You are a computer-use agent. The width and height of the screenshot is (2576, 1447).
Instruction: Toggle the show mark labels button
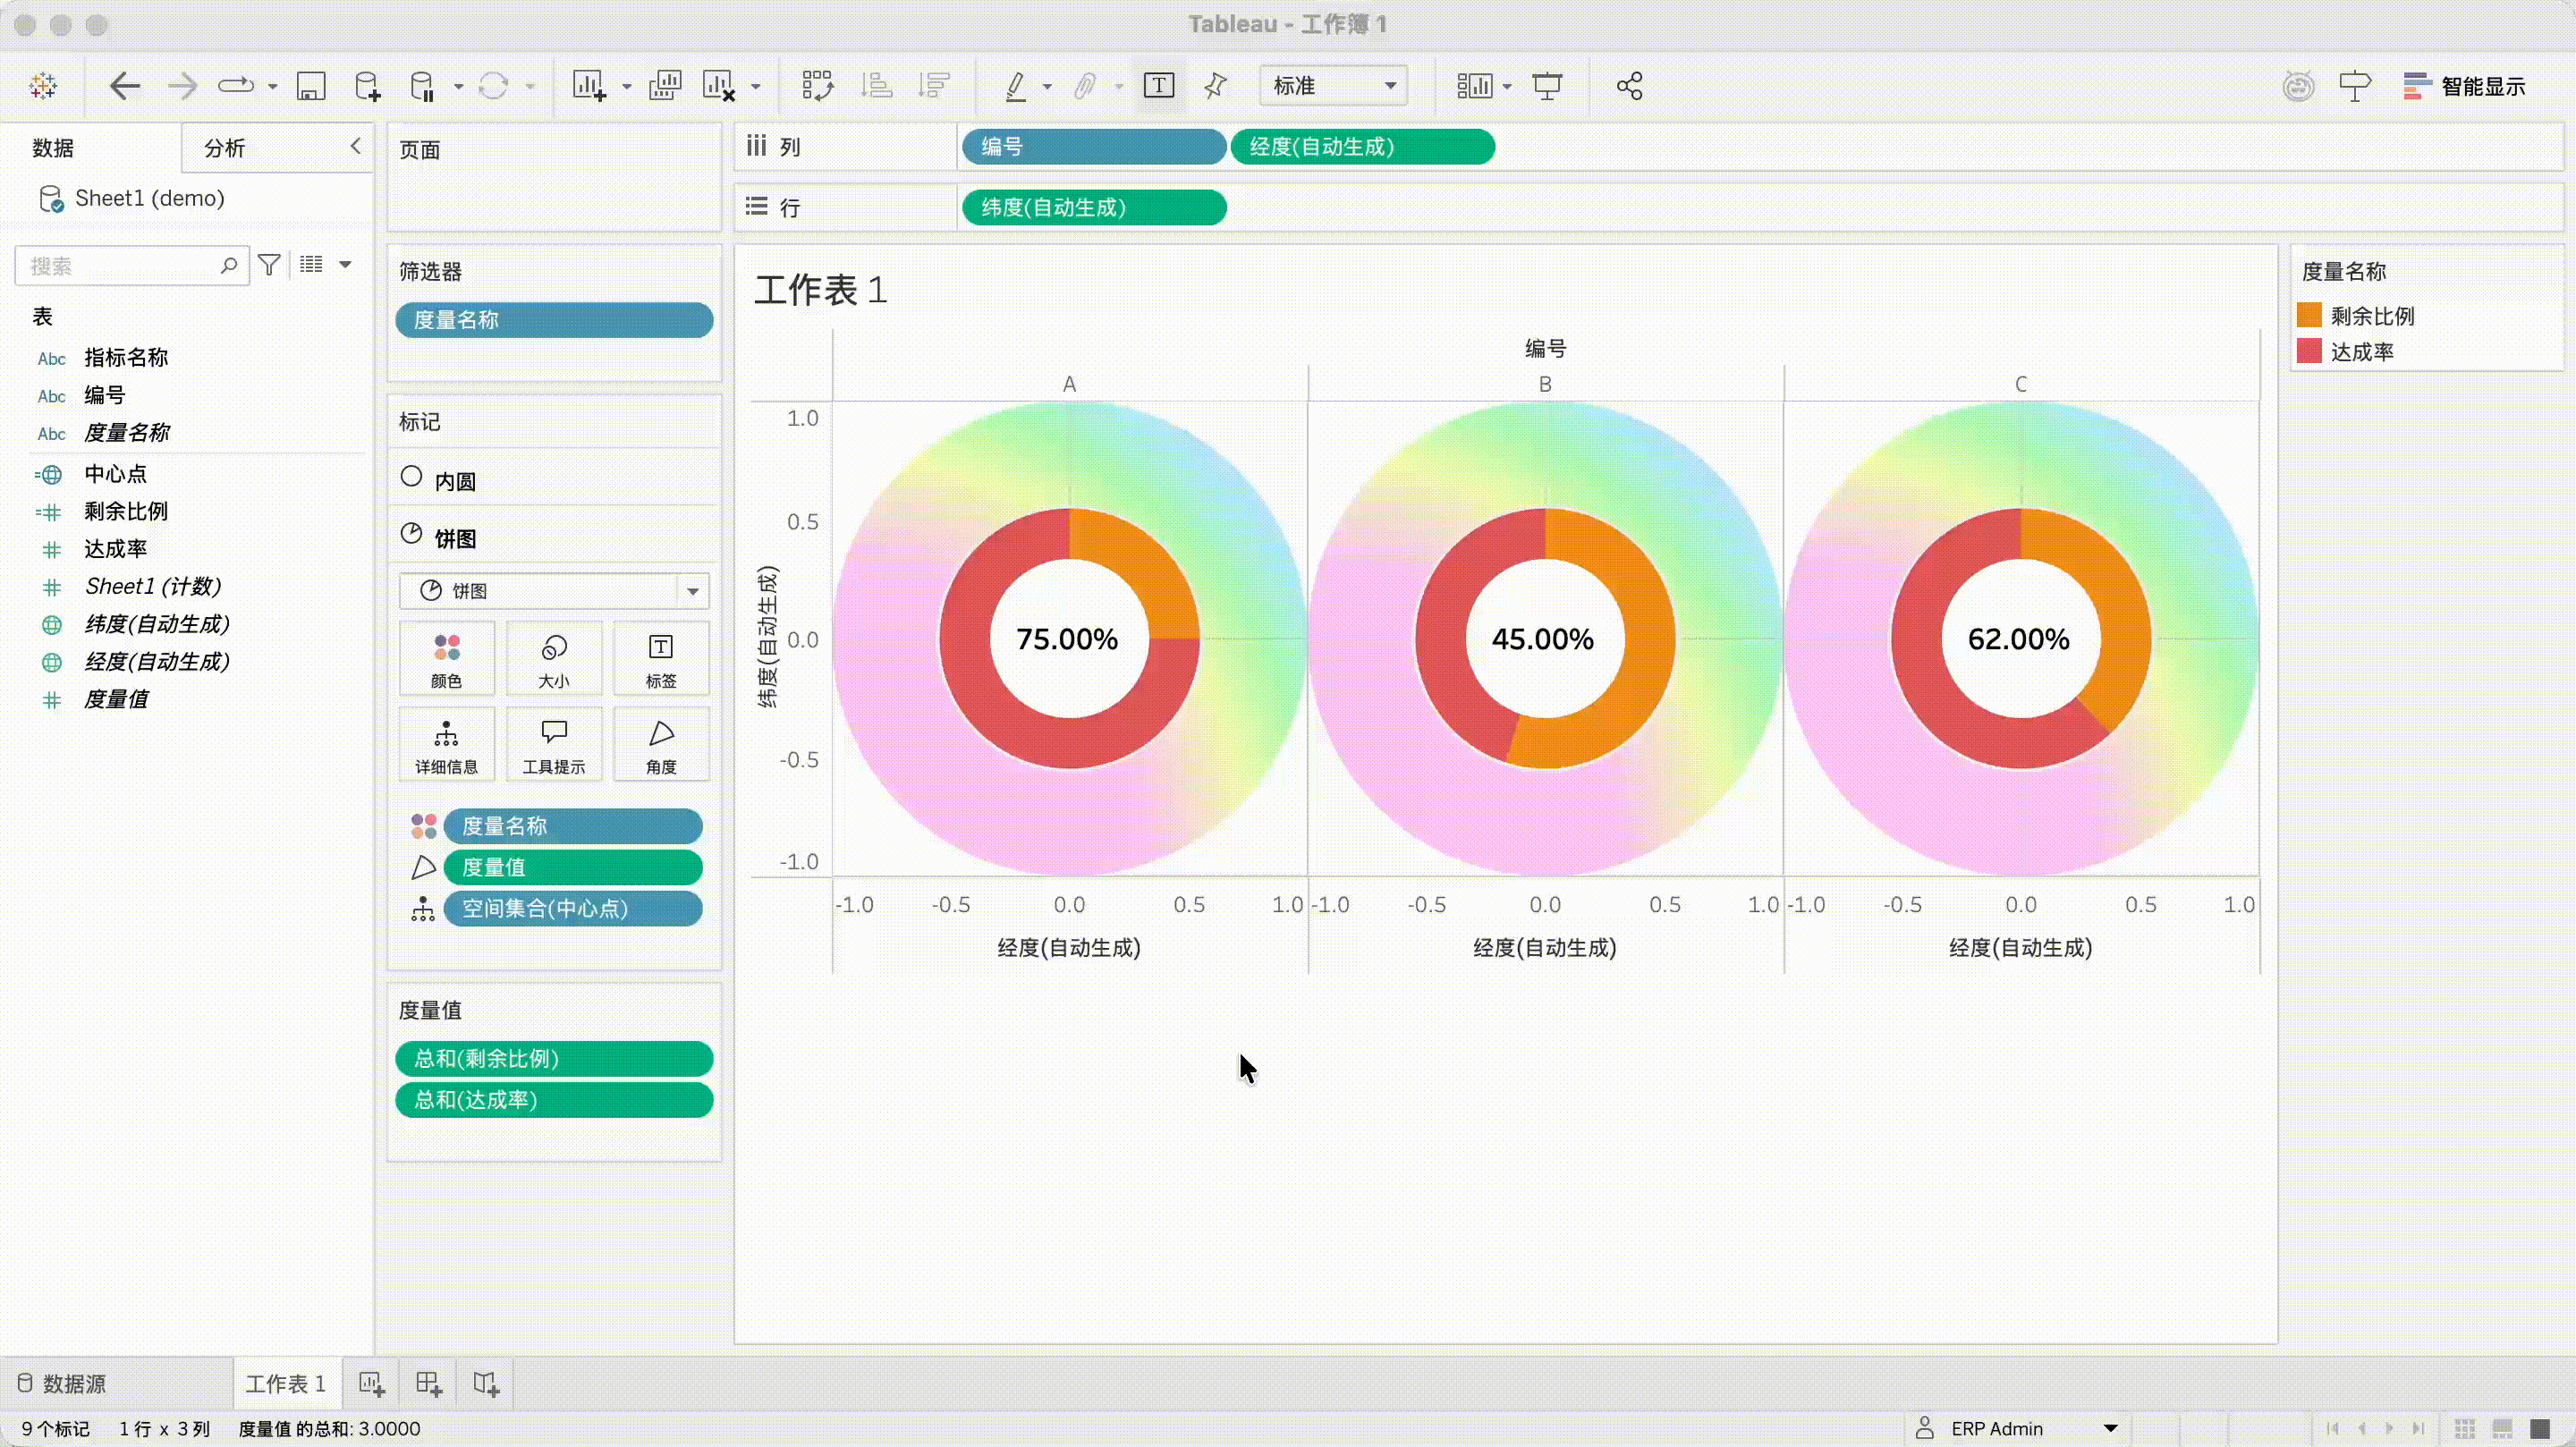tap(1158, 86)
